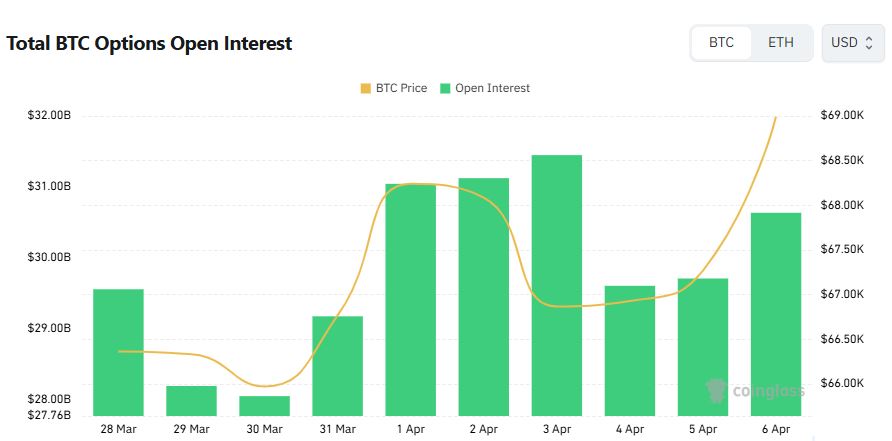892x441 pixels.
Task: Select the 1 Apr open interest bar
Action: click(410, 300)
